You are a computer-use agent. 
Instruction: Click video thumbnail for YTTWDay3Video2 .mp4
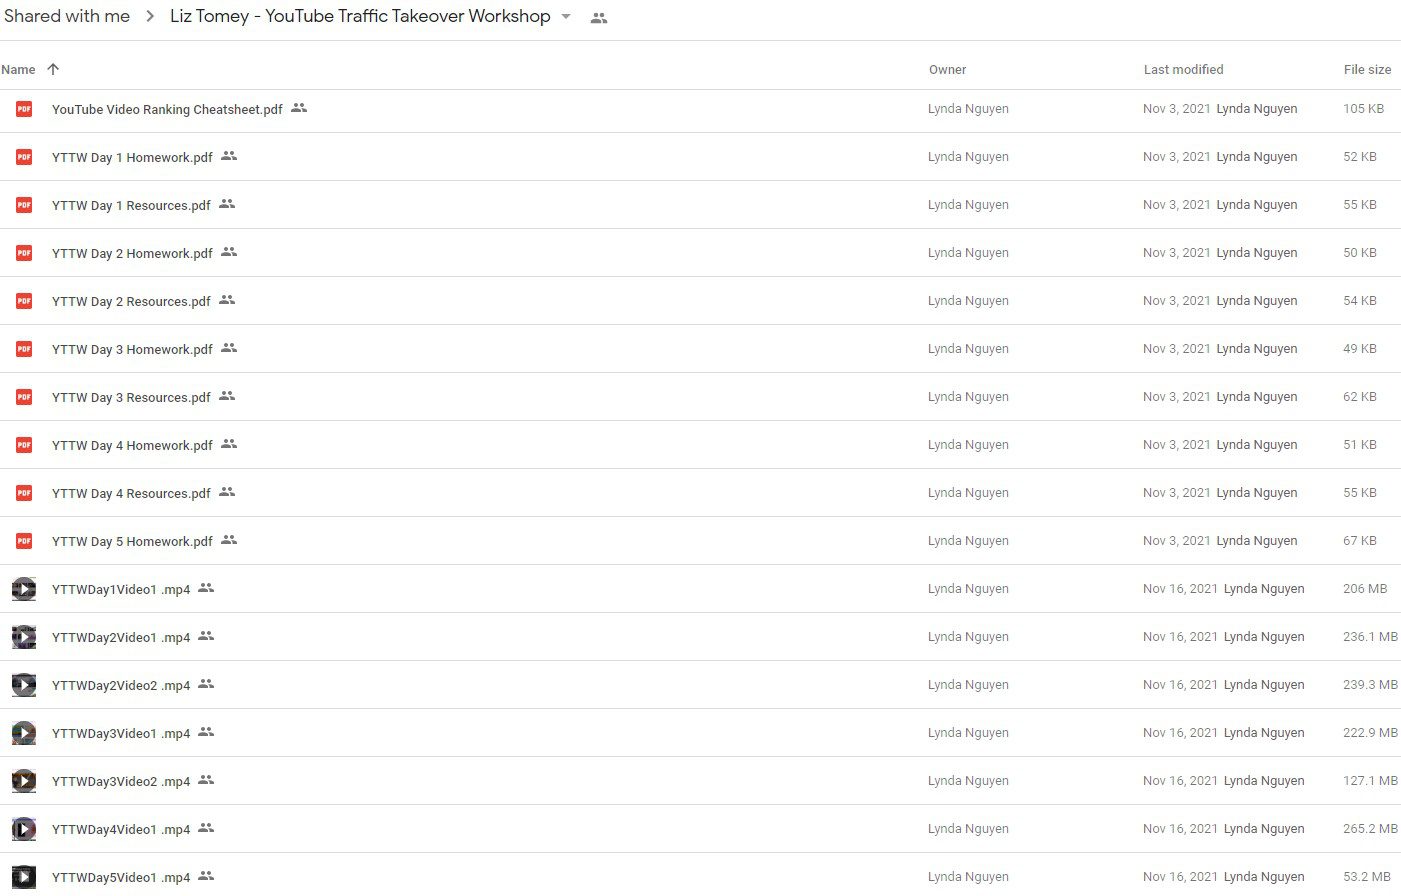(24, 781)
